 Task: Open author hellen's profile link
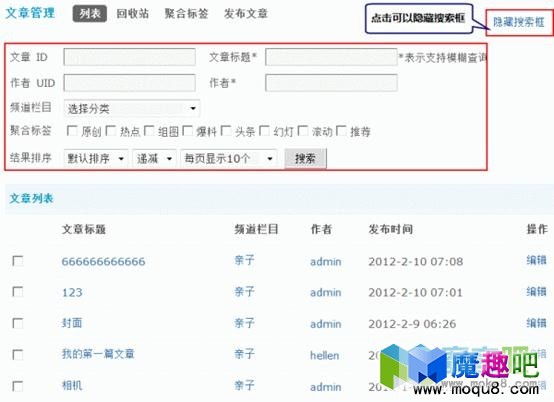coord(325,355)
